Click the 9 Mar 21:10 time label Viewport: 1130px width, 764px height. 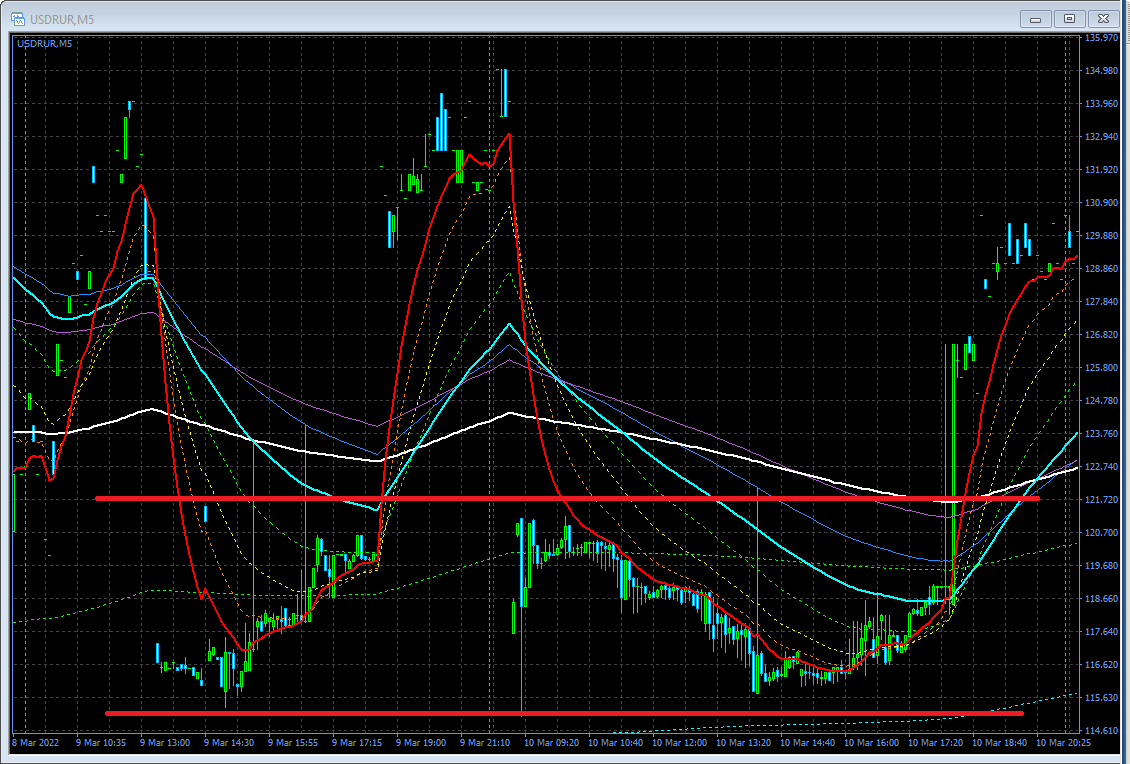click(487, 743)
